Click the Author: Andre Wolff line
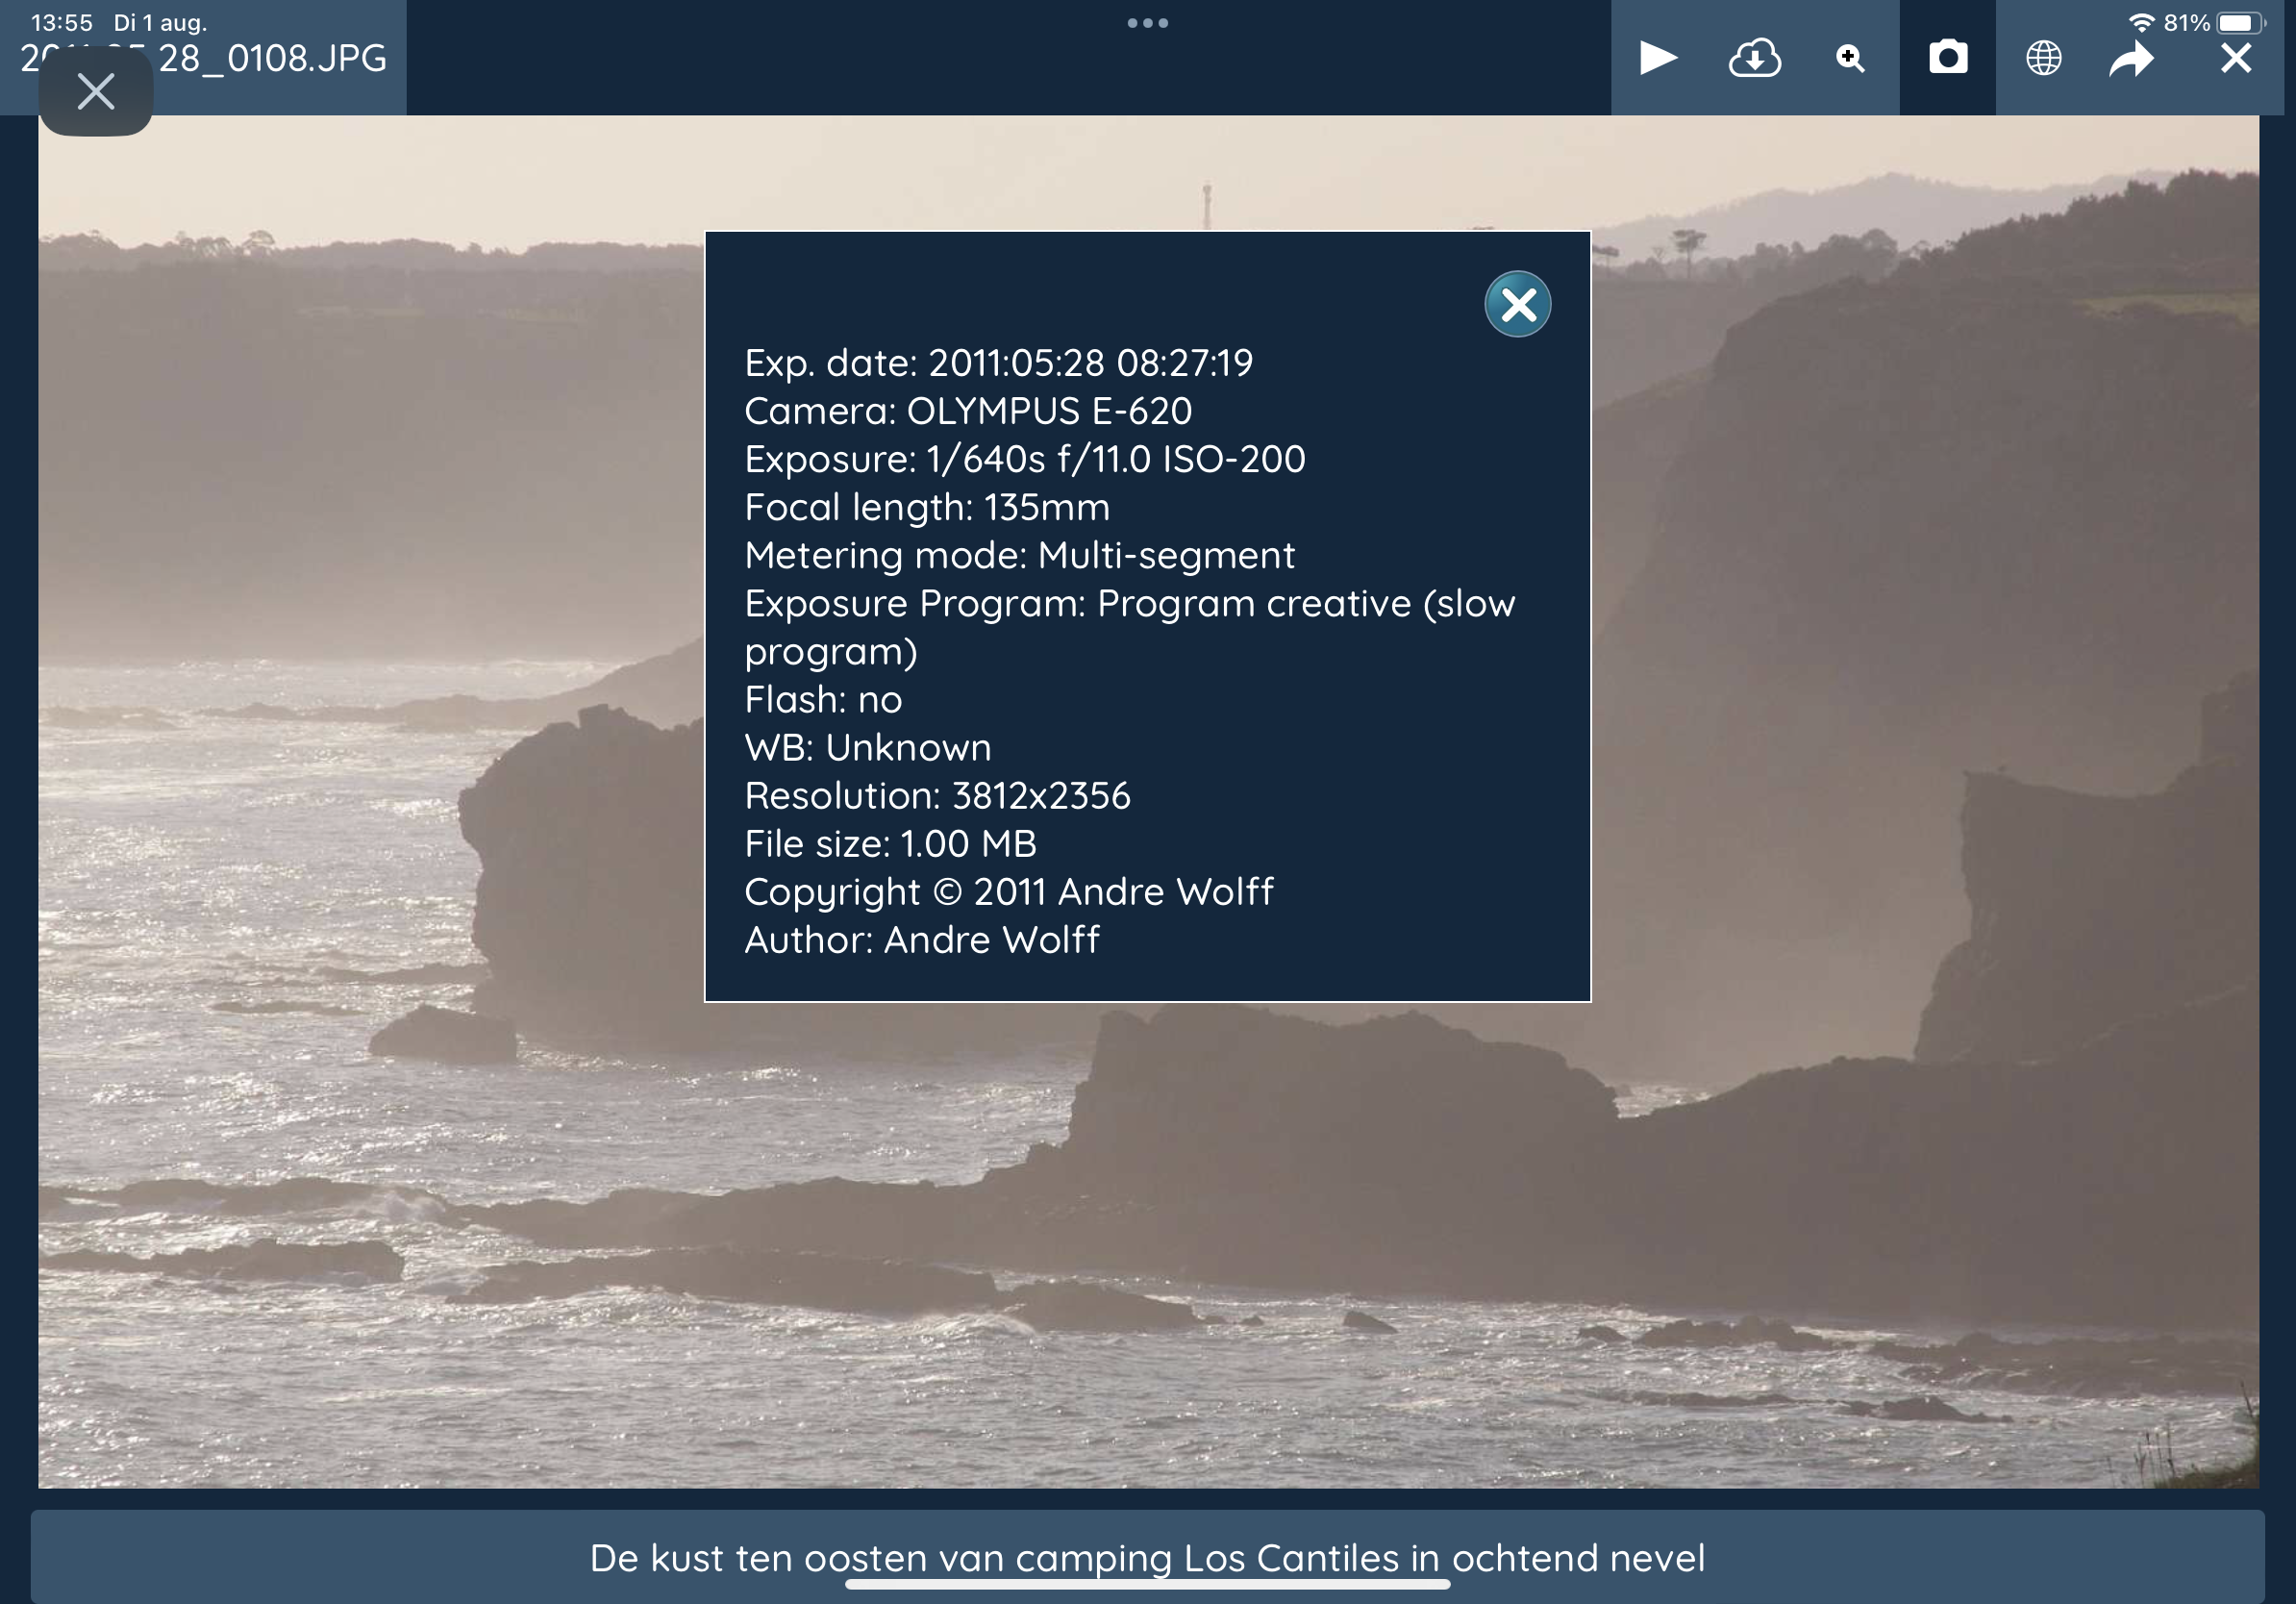 pyautogui.click(x=921, y=940)
